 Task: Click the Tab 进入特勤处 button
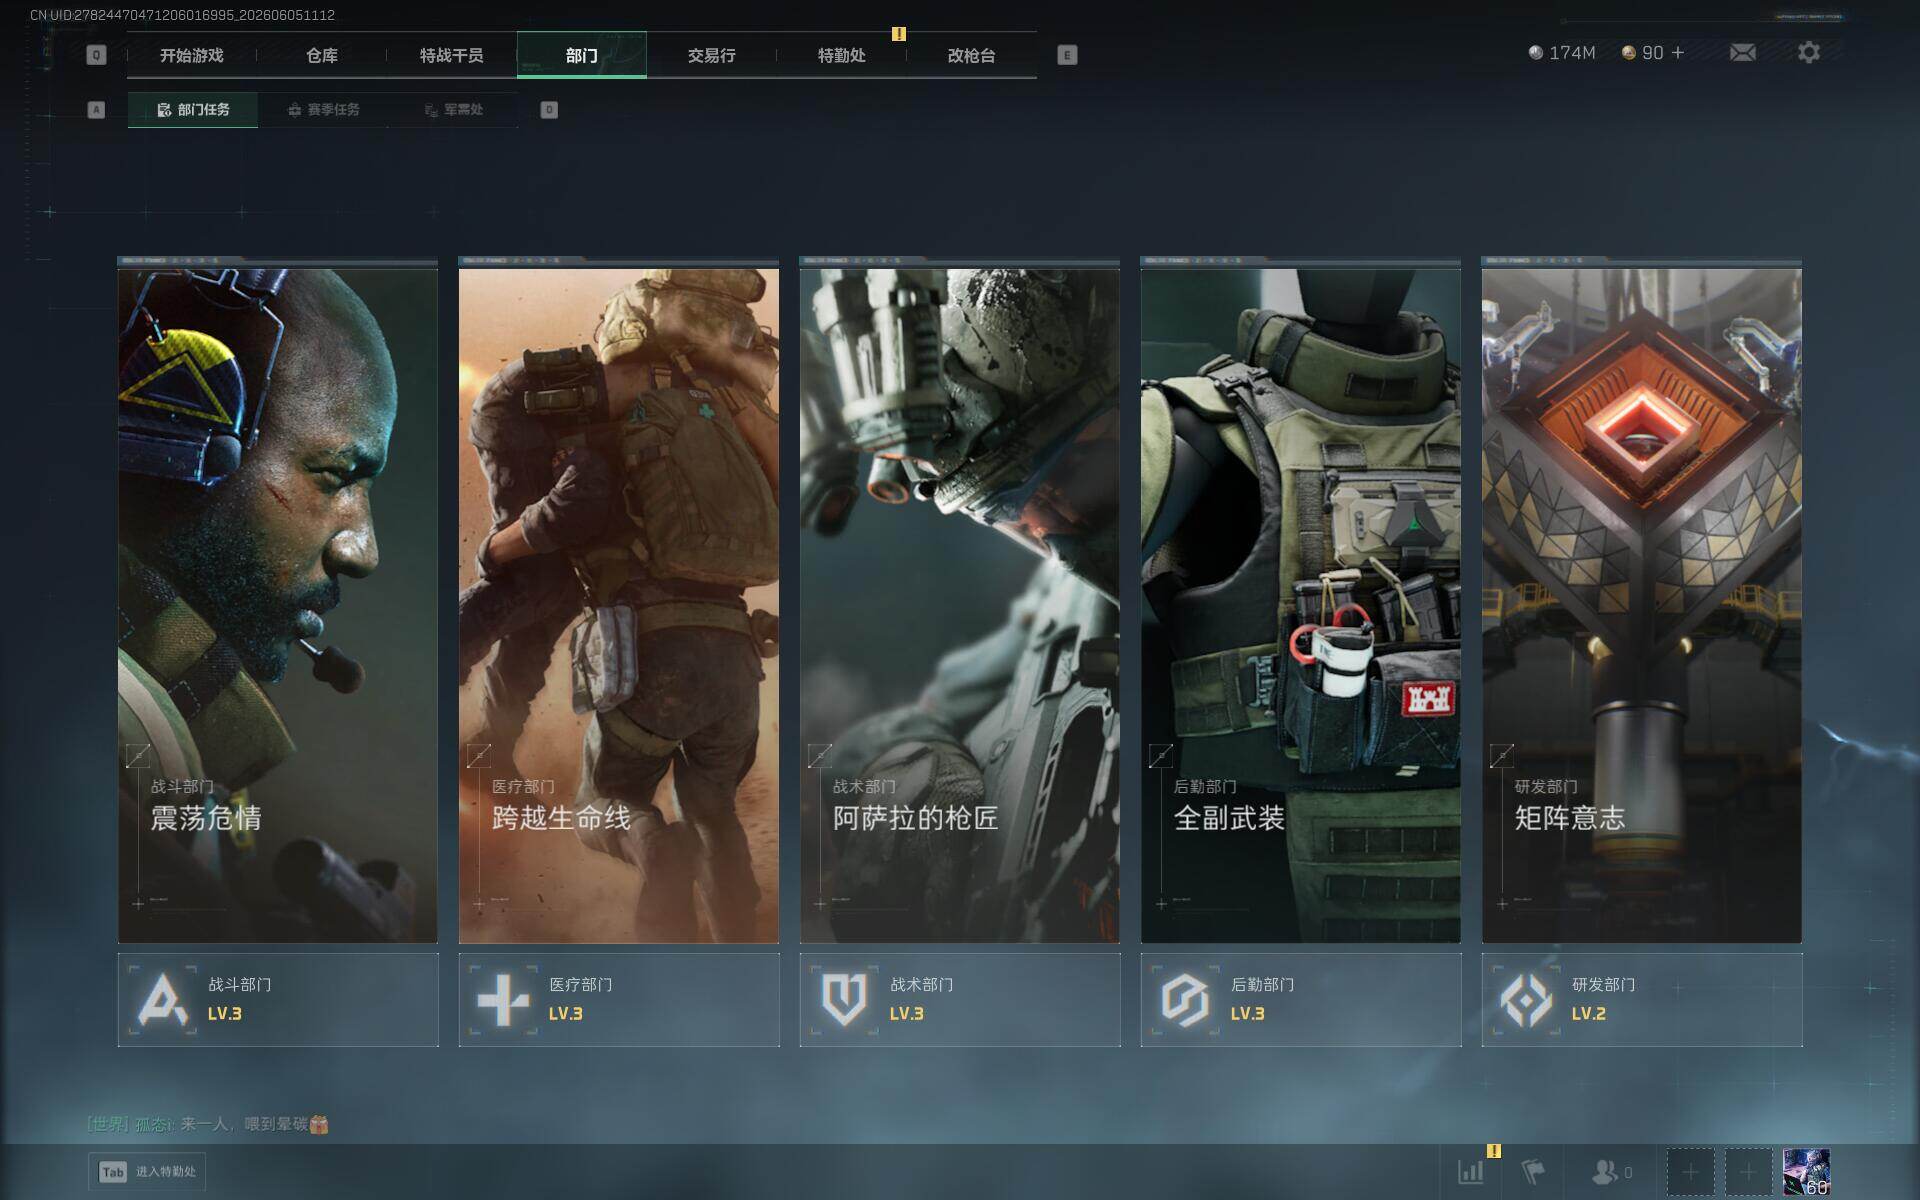(x=148, y=1171)
